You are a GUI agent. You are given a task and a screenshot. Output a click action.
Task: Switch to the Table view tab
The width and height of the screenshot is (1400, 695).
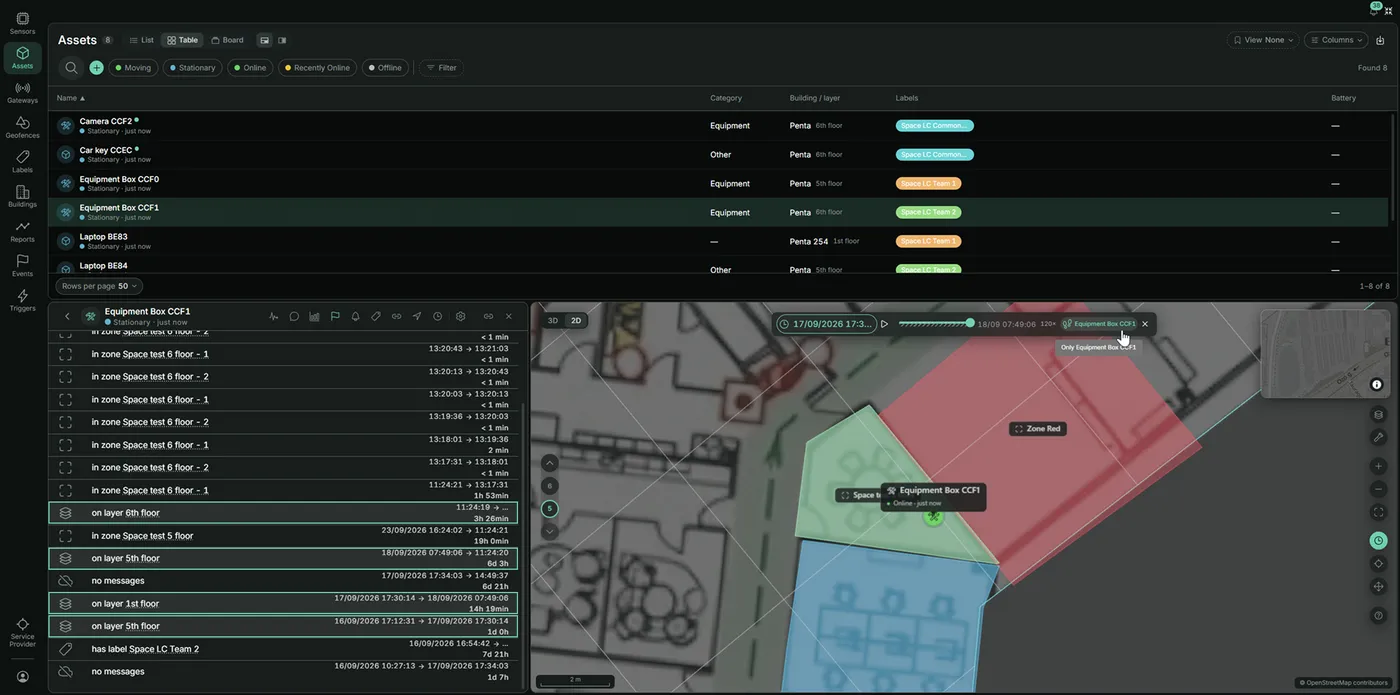tap(183, 40)
